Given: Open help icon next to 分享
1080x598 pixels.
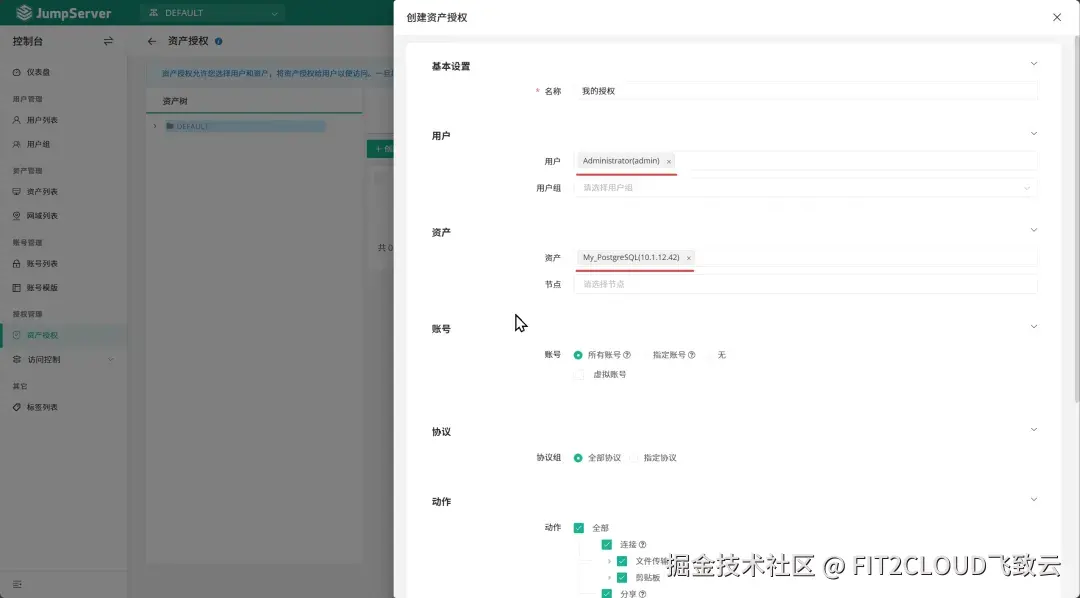Looking at the screenshot, I should [643, 594].
